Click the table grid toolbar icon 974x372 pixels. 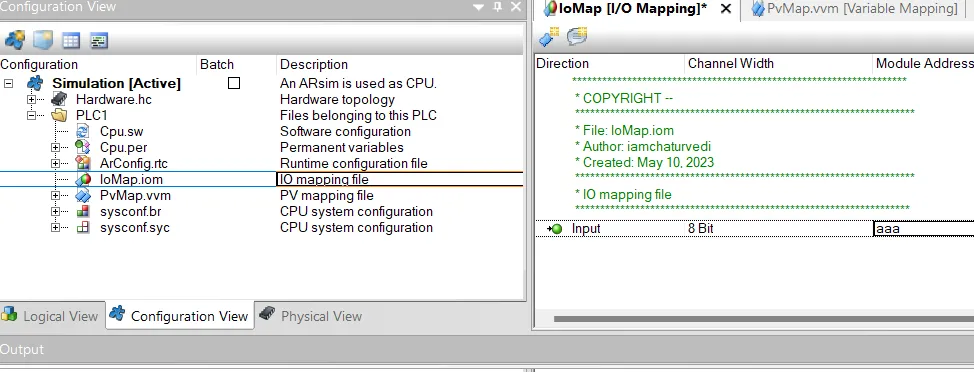(71, 41)
